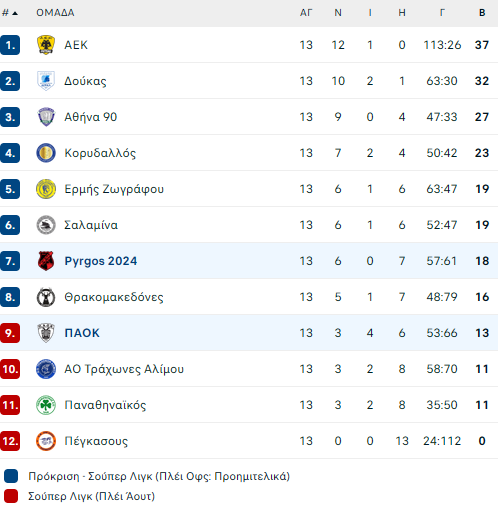Click the blue promotion legend swatch
This screenshot has width=498, height=507.
[x=11, y=476]
